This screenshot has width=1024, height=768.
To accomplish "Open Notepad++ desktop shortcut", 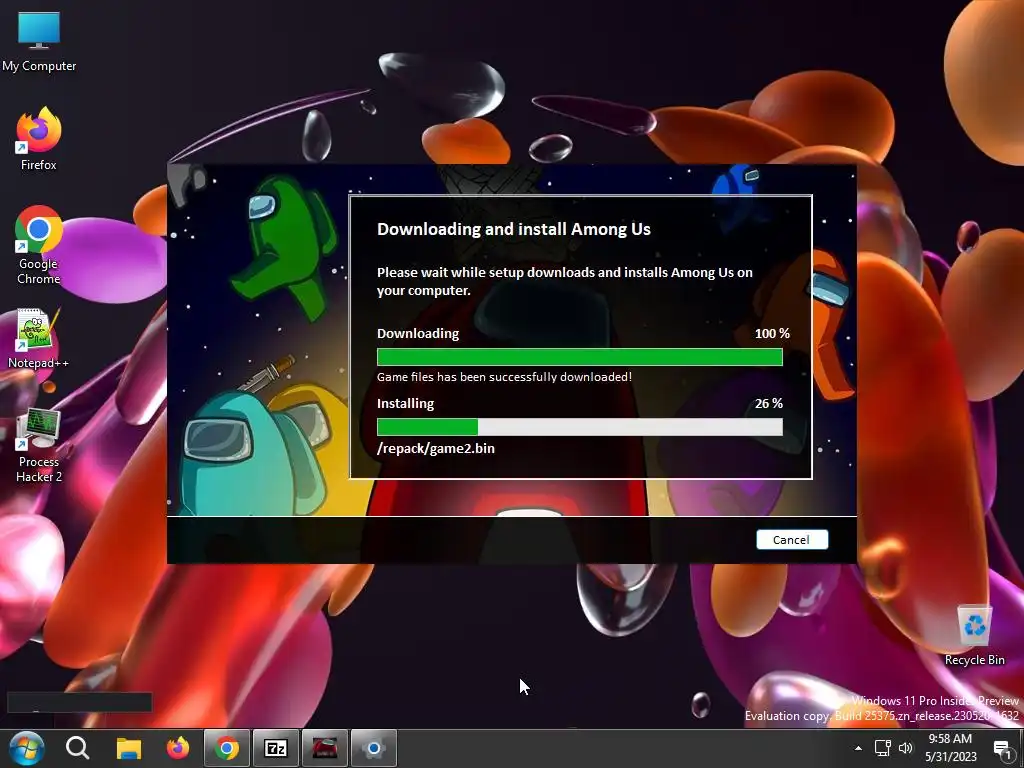I will 39,339.
